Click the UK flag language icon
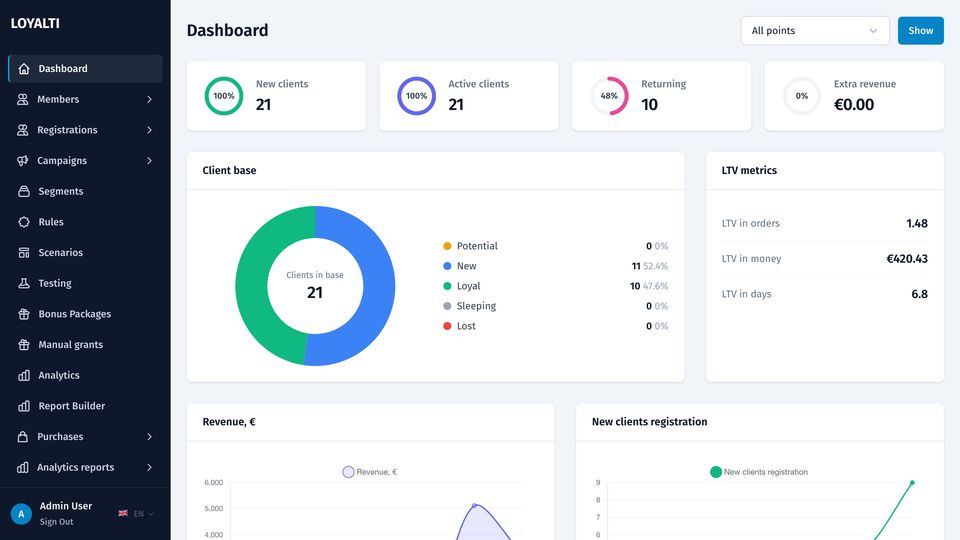This screenshot has width=960, height=540. tap(123, 513)
